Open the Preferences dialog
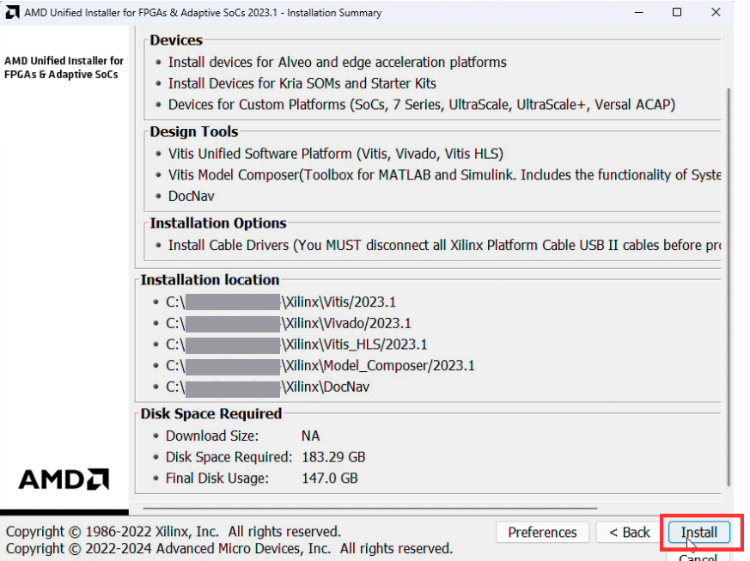750x561 pixels. (542, 532)
